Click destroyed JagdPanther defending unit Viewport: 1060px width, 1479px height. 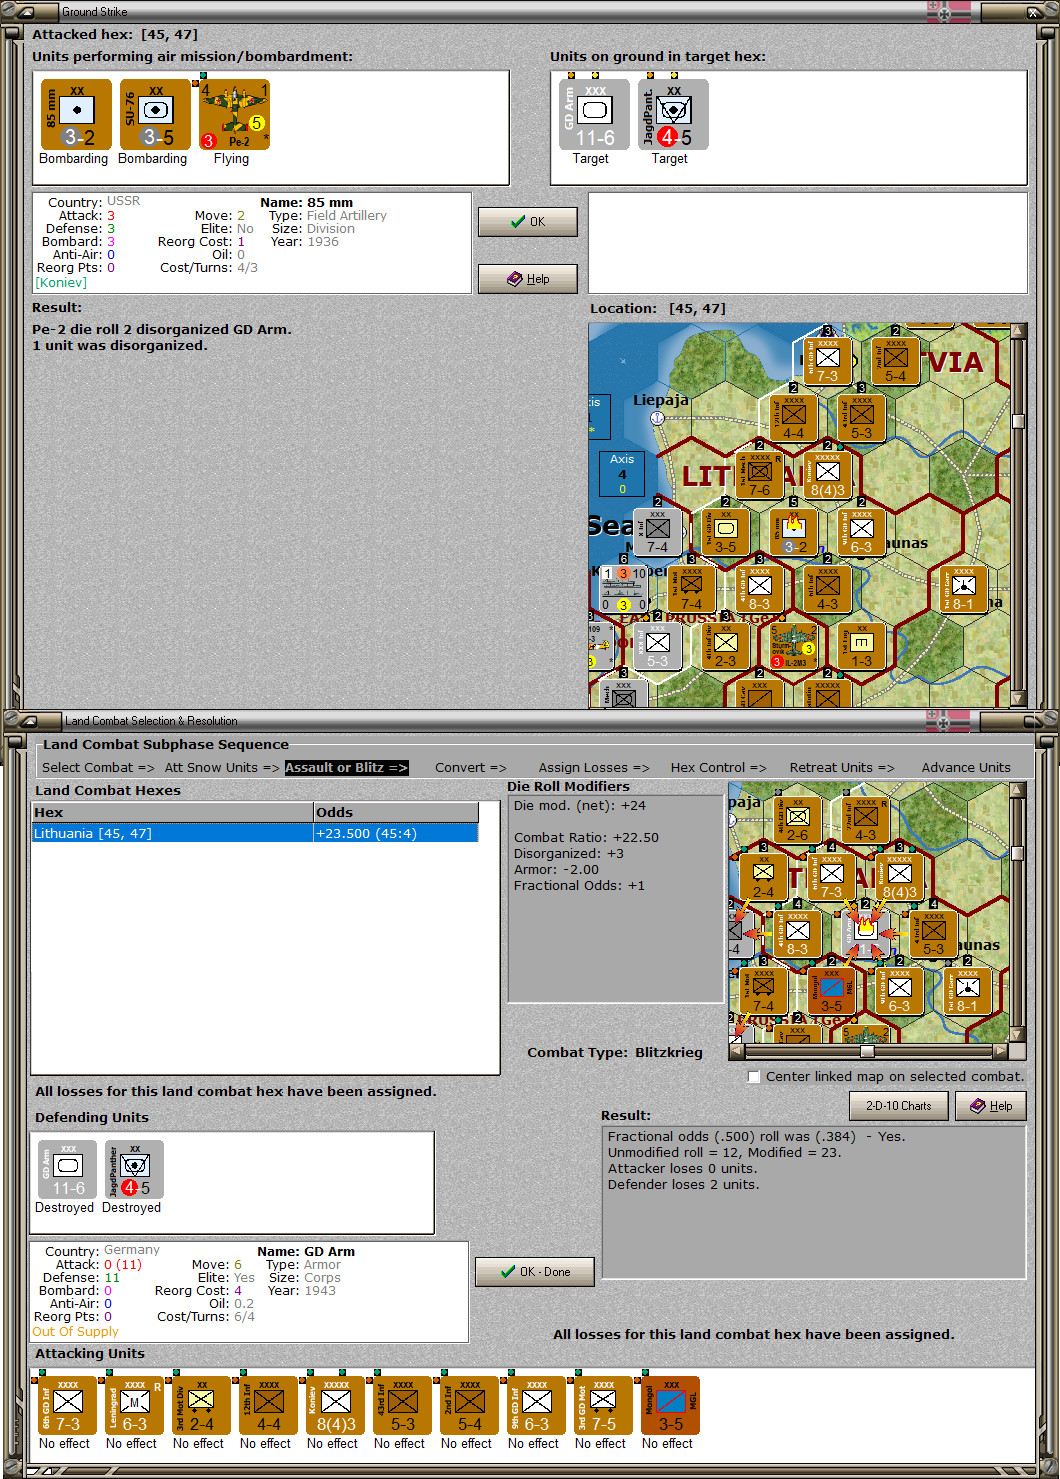tap(135, 1170)
